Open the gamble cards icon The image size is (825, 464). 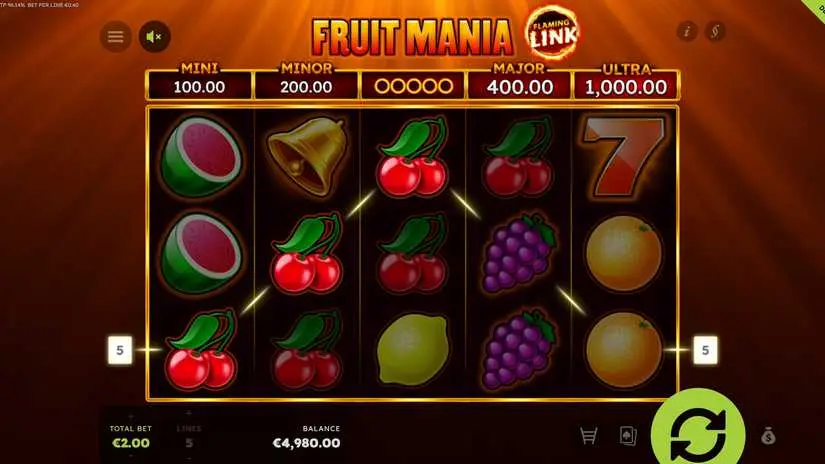coord(628,436)
